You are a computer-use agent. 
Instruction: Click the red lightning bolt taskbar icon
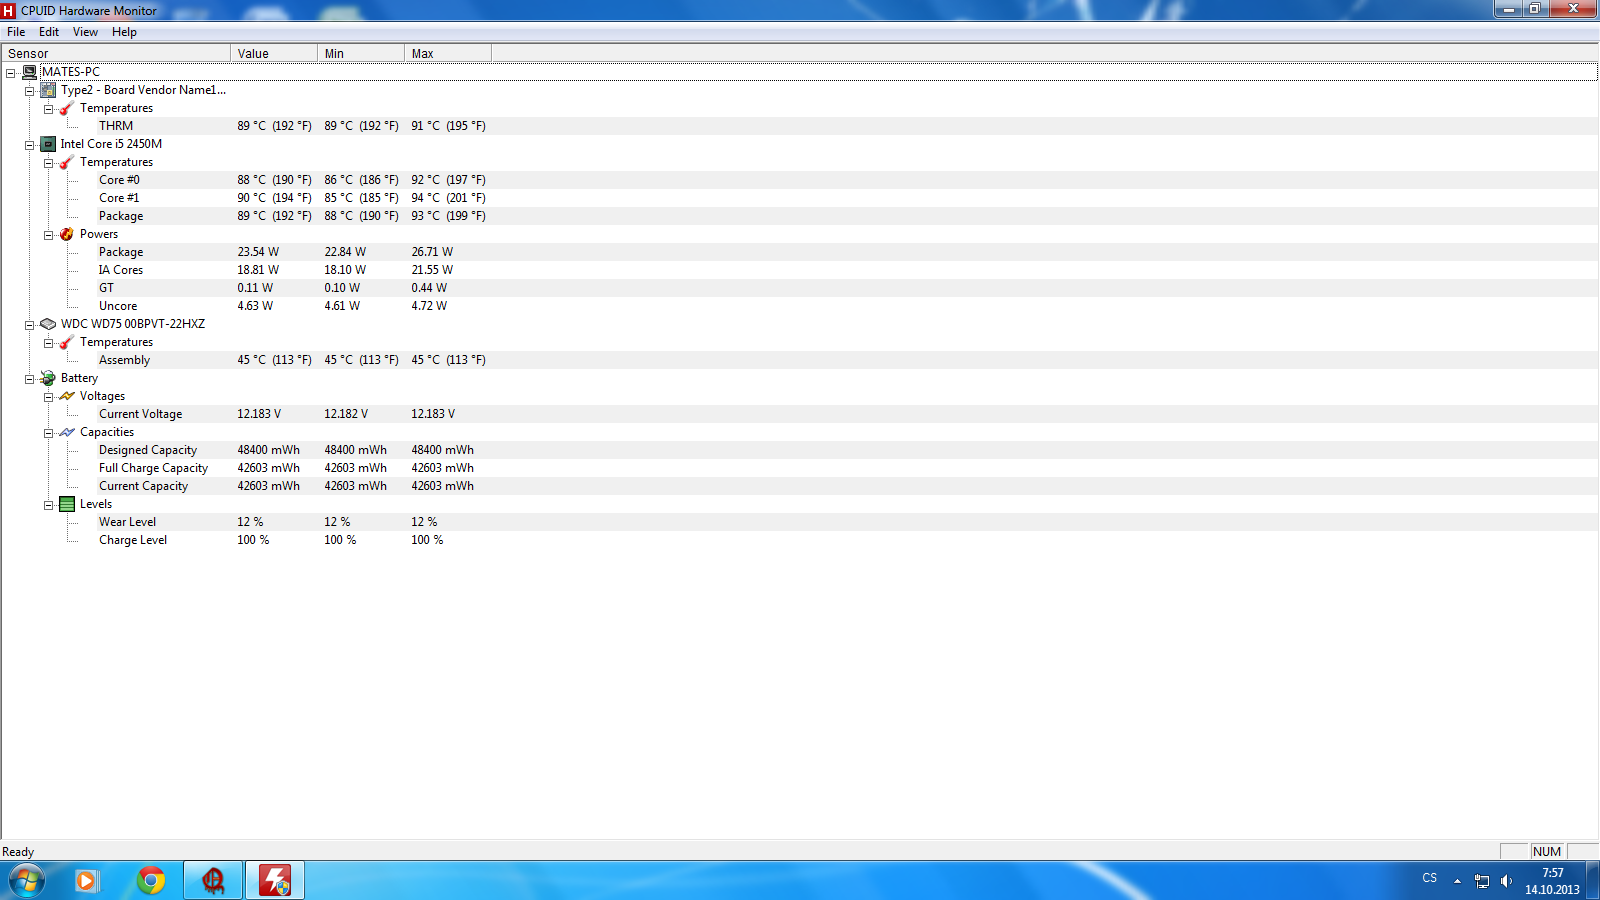click(275, 881)
